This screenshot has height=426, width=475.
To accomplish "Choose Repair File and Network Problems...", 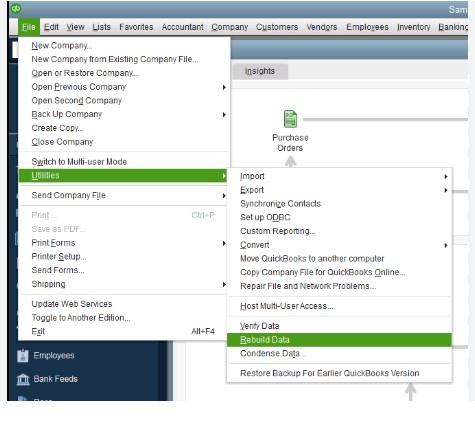I will (339, 286).
